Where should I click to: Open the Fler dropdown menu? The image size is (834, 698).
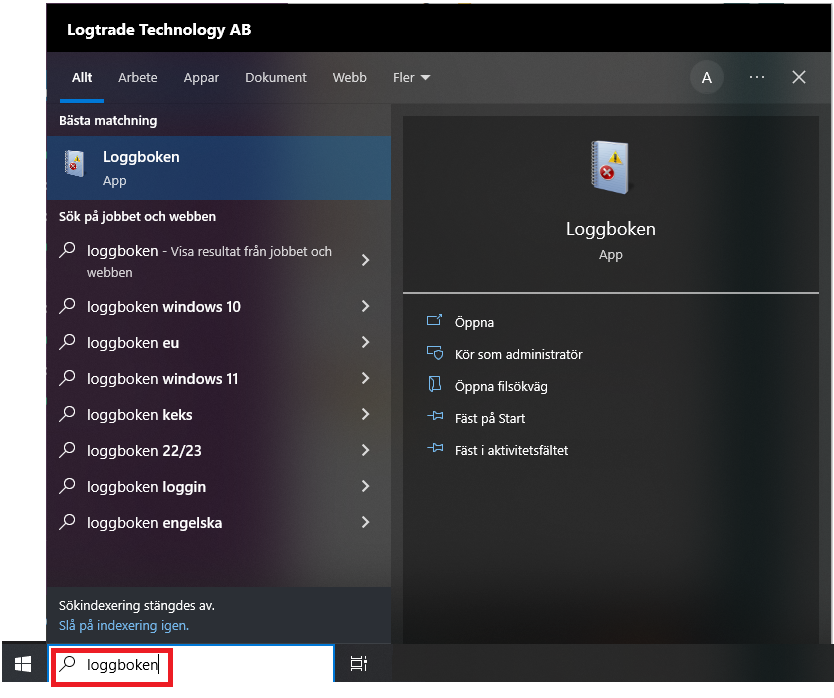tap(411, 78)
